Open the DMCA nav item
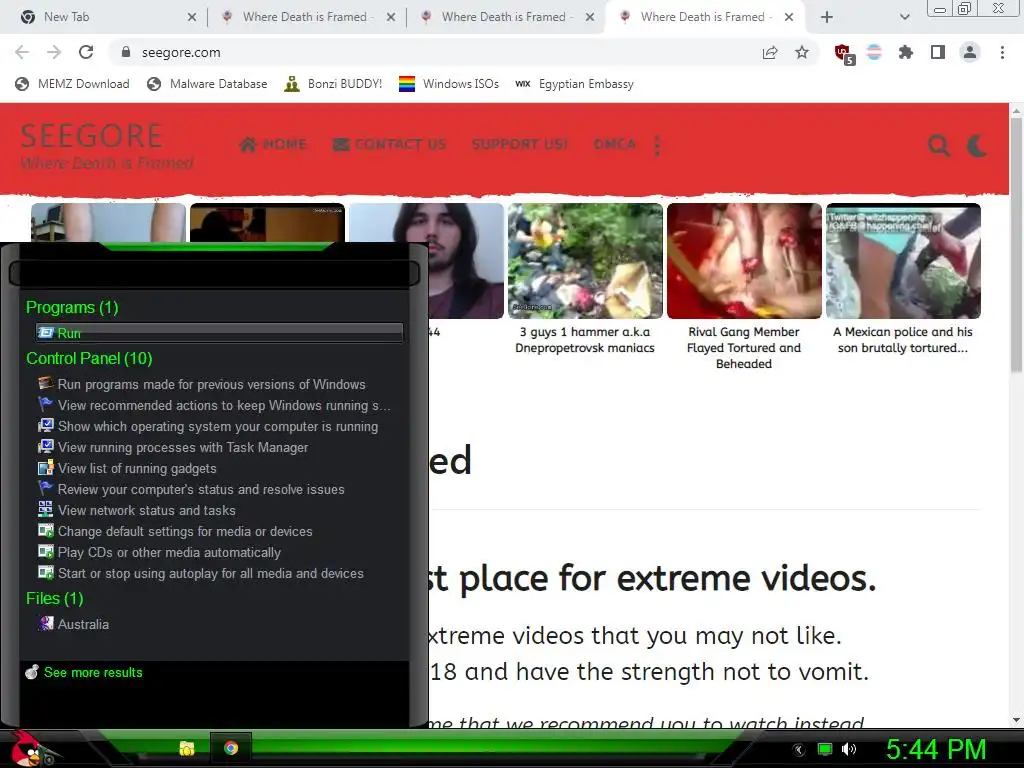1024x768 pixels. tap(615, 144)
